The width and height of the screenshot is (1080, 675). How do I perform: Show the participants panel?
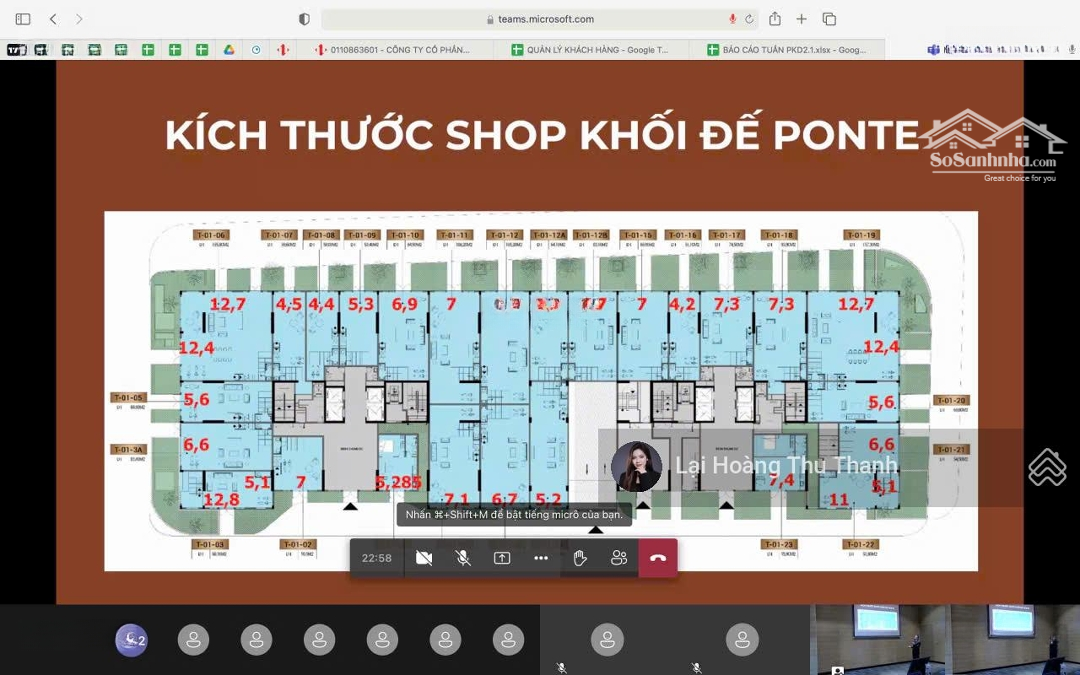click(619, 558)
